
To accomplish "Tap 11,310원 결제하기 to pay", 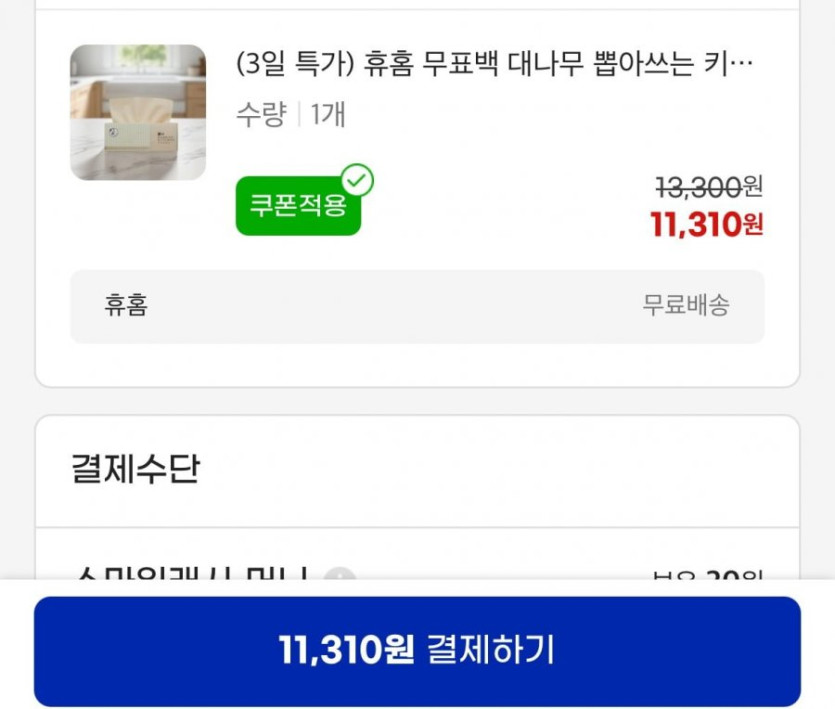I will click(x=417, y=650).
